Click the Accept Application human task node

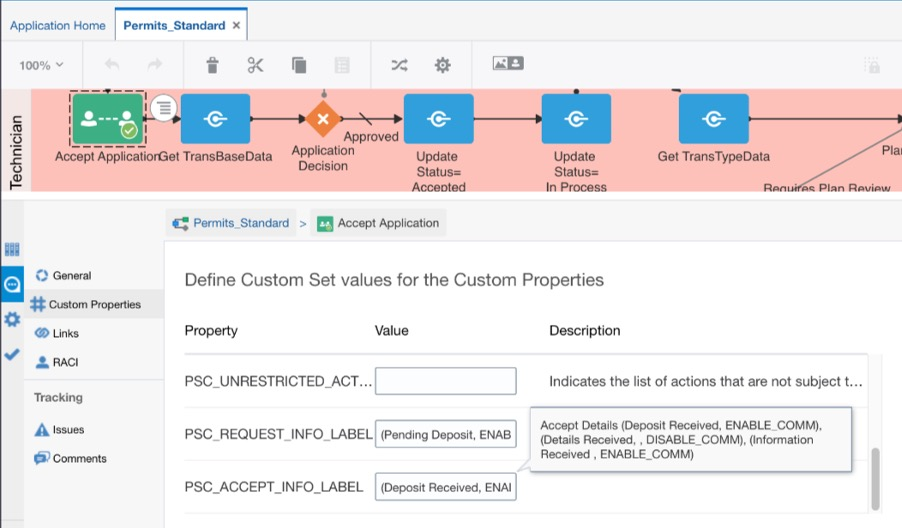click(x=108, y=119)
